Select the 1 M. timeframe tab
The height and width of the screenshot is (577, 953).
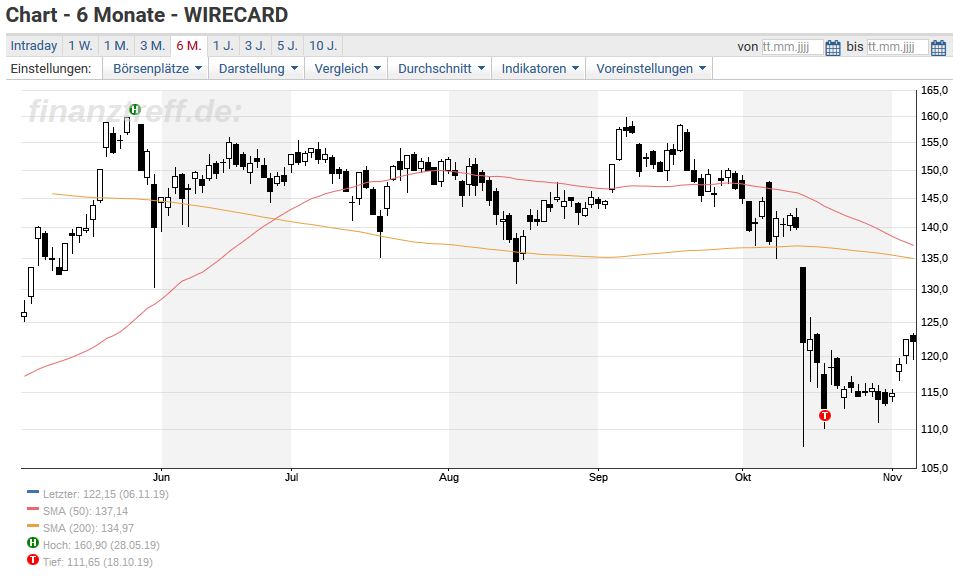pyautogui.click(x=116, y=46)
